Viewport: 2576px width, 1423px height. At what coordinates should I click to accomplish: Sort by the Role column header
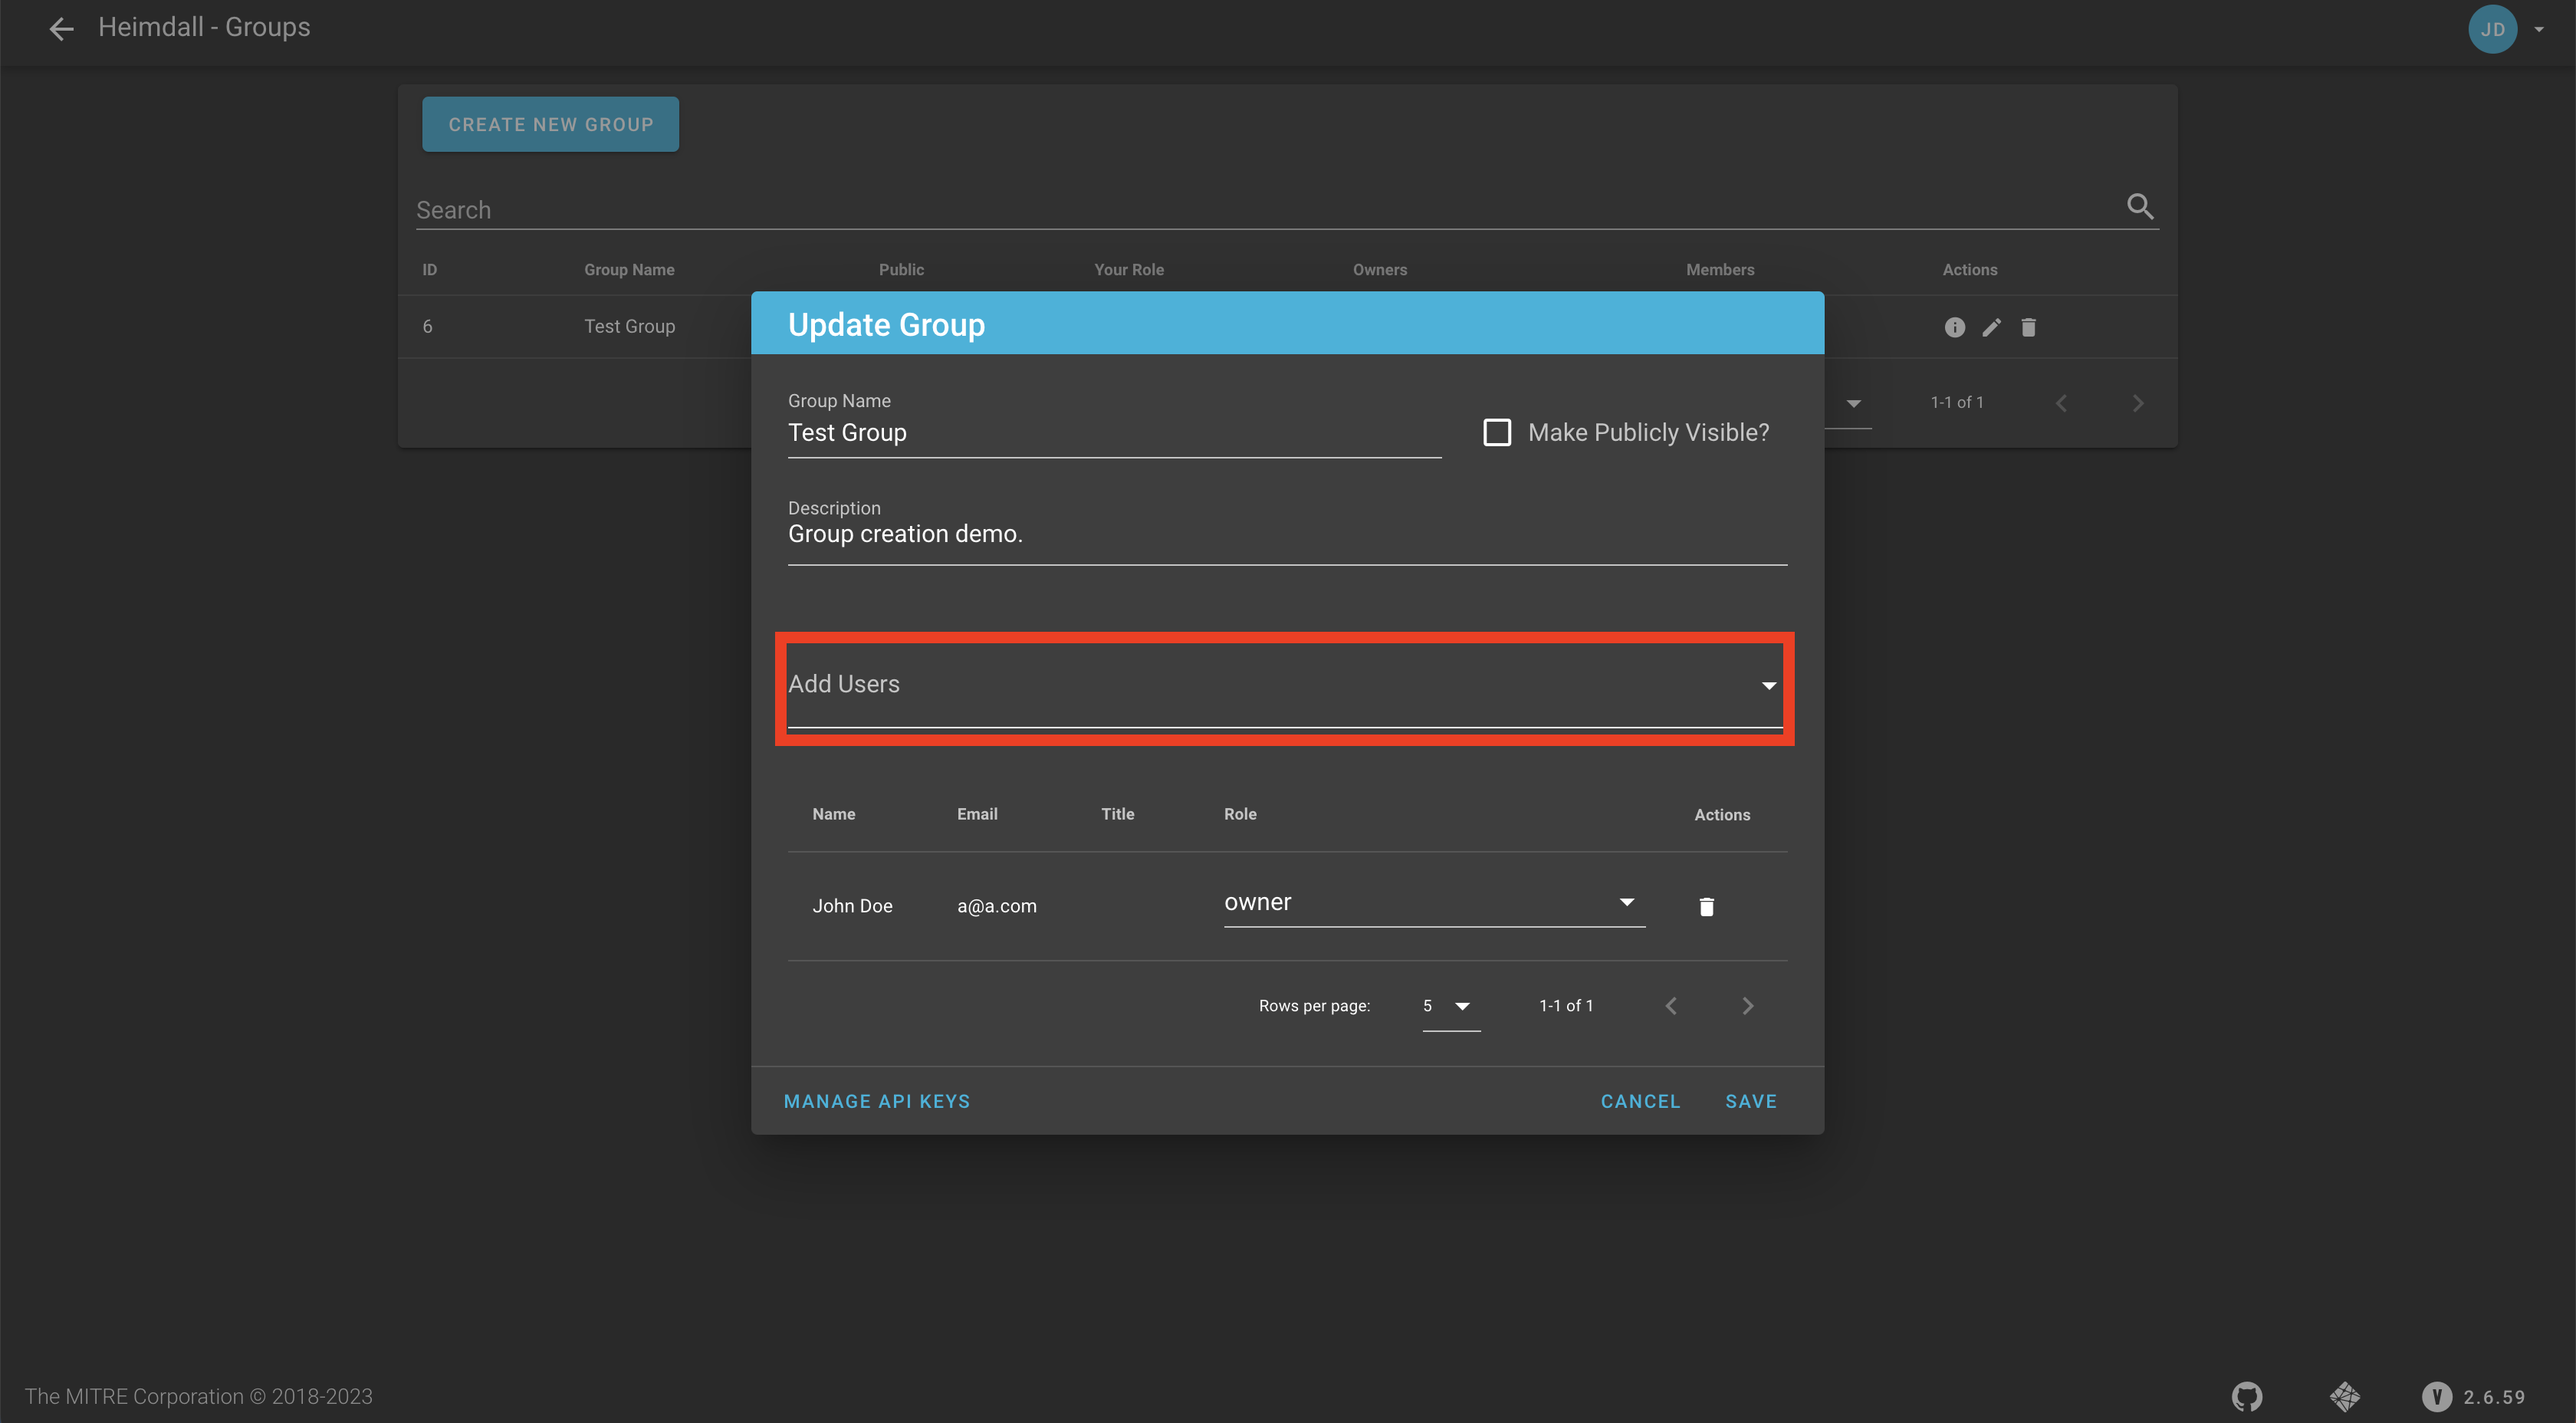(1240, 814)
